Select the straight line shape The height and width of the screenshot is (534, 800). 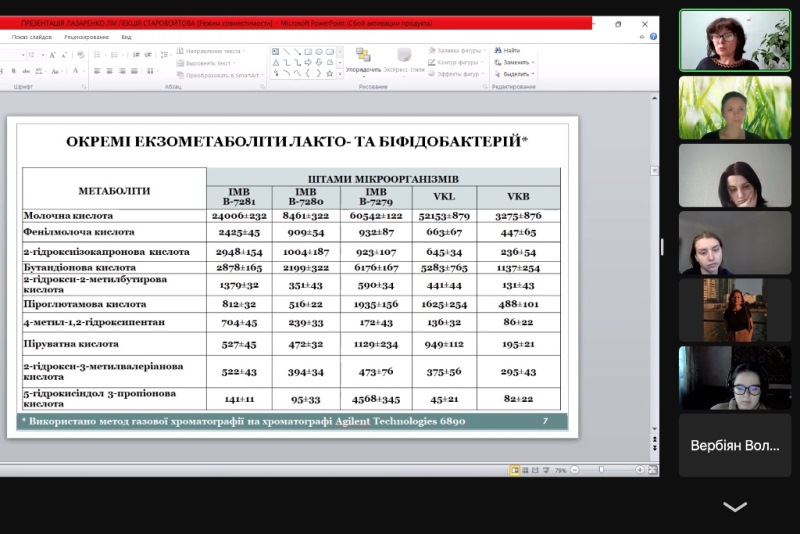pyautogui.click(x=287, y=52)
